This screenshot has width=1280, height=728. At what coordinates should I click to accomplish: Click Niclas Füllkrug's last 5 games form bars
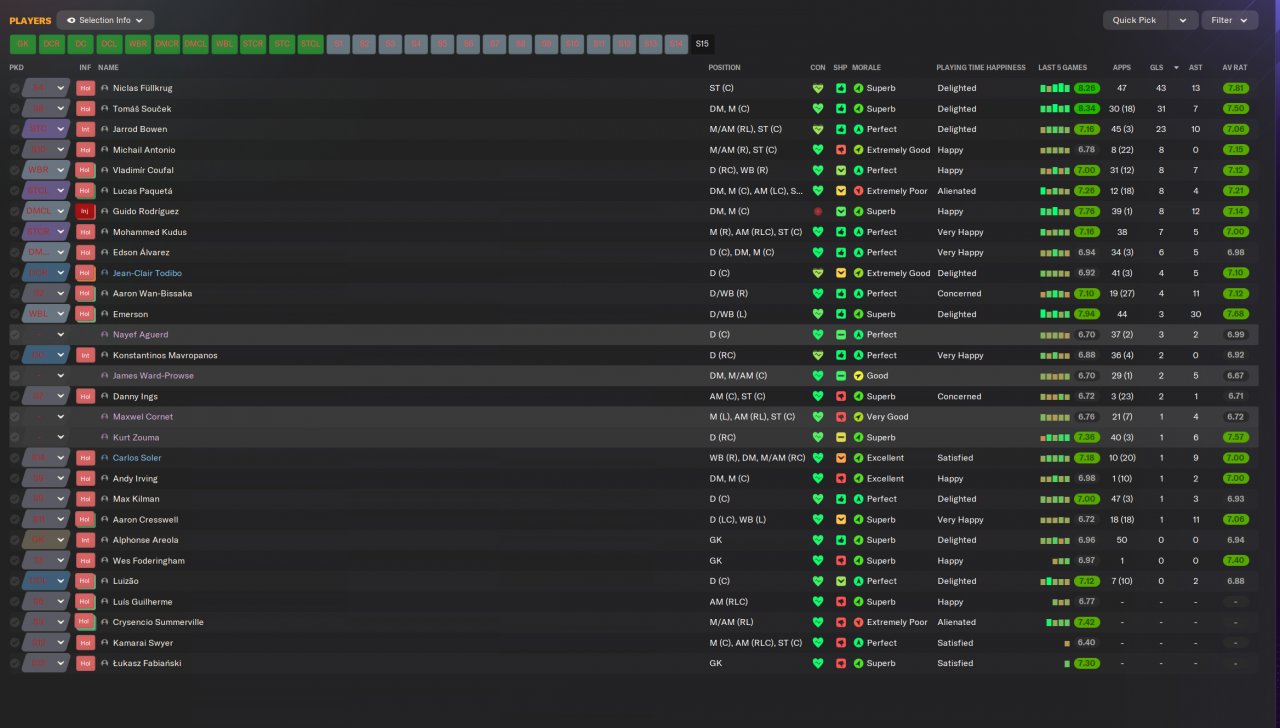[1055, 88]
